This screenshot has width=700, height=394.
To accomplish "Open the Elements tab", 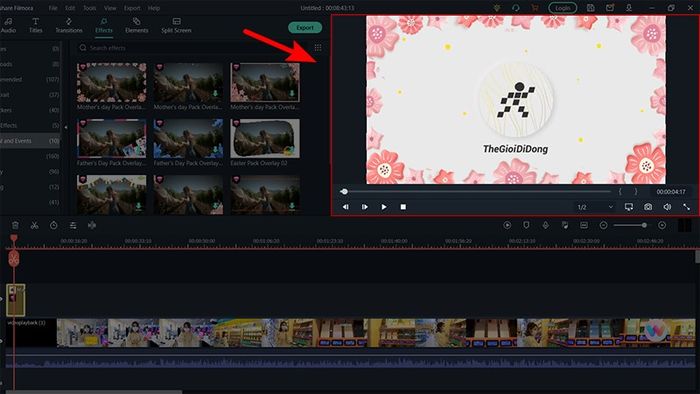I will point(136,25).
